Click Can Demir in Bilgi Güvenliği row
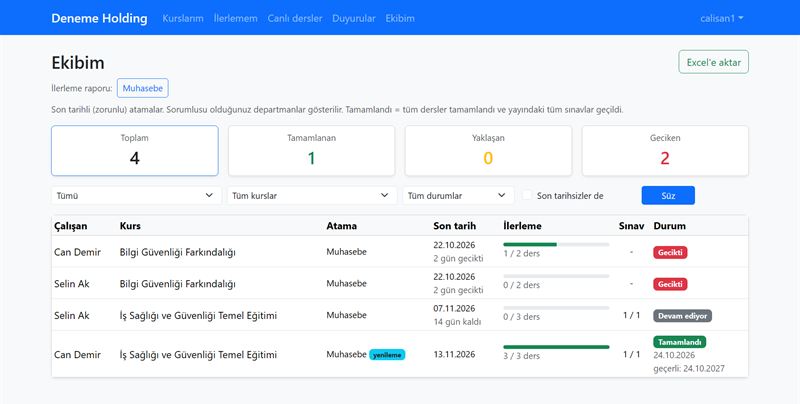The height and width of the screenshot is (404, 800). [x=78, y=252]
